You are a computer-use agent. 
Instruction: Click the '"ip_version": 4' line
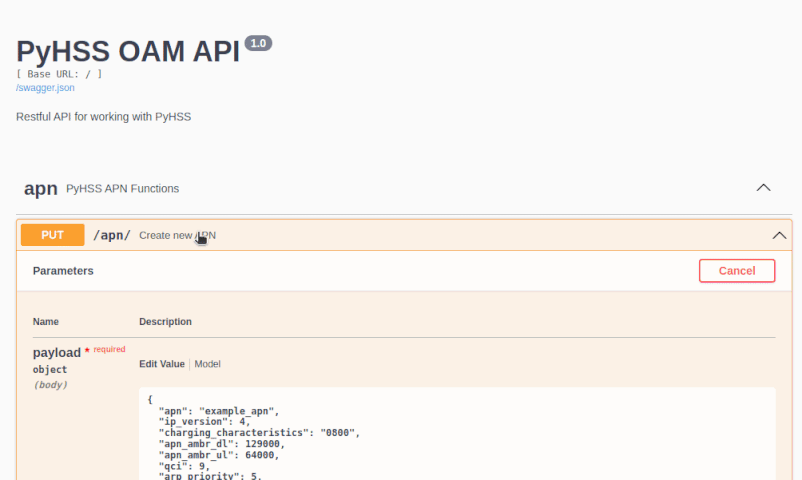point(205,422)
